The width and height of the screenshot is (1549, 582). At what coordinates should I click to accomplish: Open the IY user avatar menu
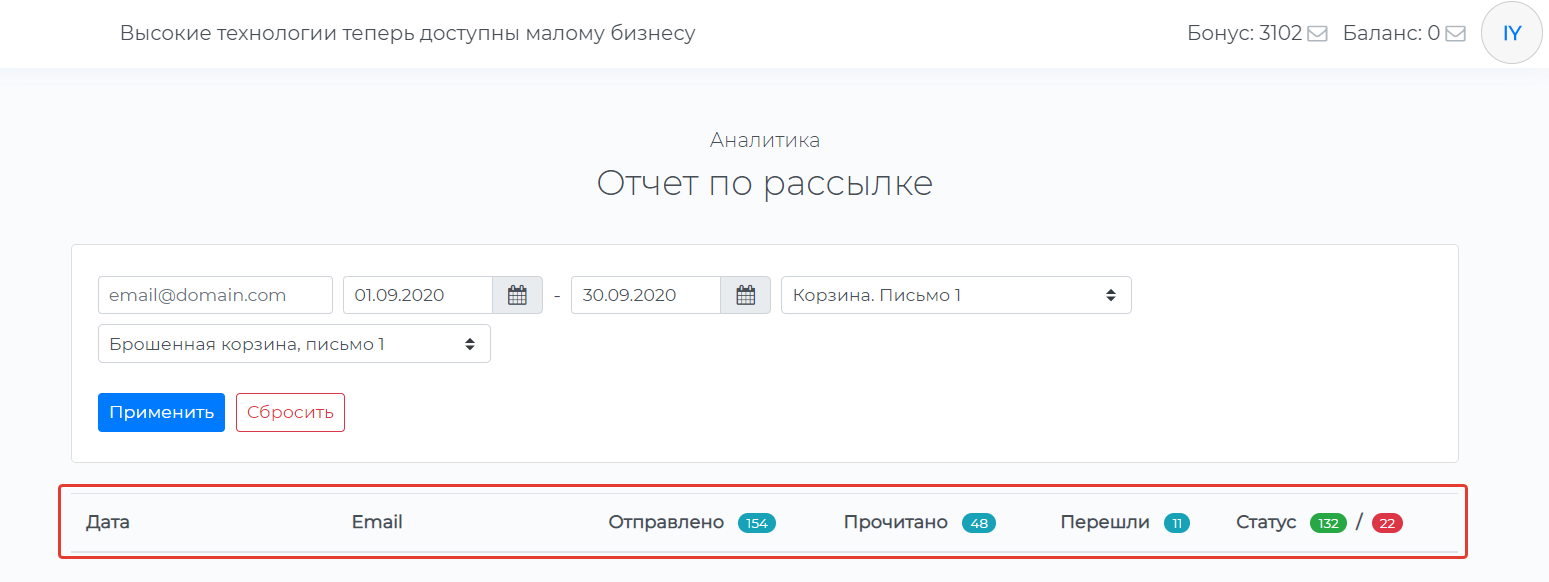(x=1511, y=33)
